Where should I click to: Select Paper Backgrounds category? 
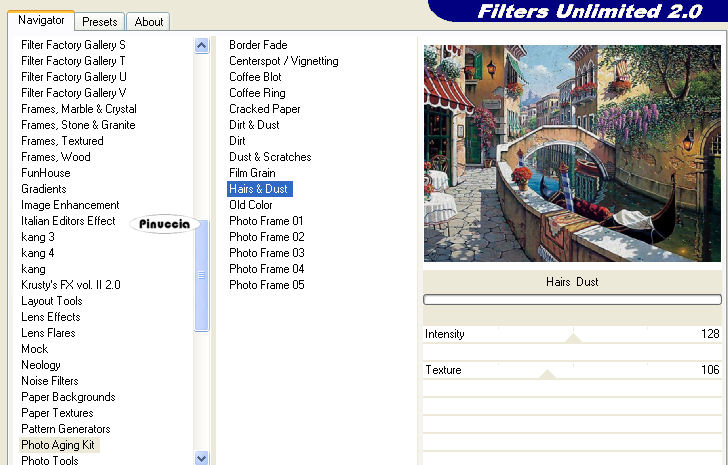[x=68, y=397]
